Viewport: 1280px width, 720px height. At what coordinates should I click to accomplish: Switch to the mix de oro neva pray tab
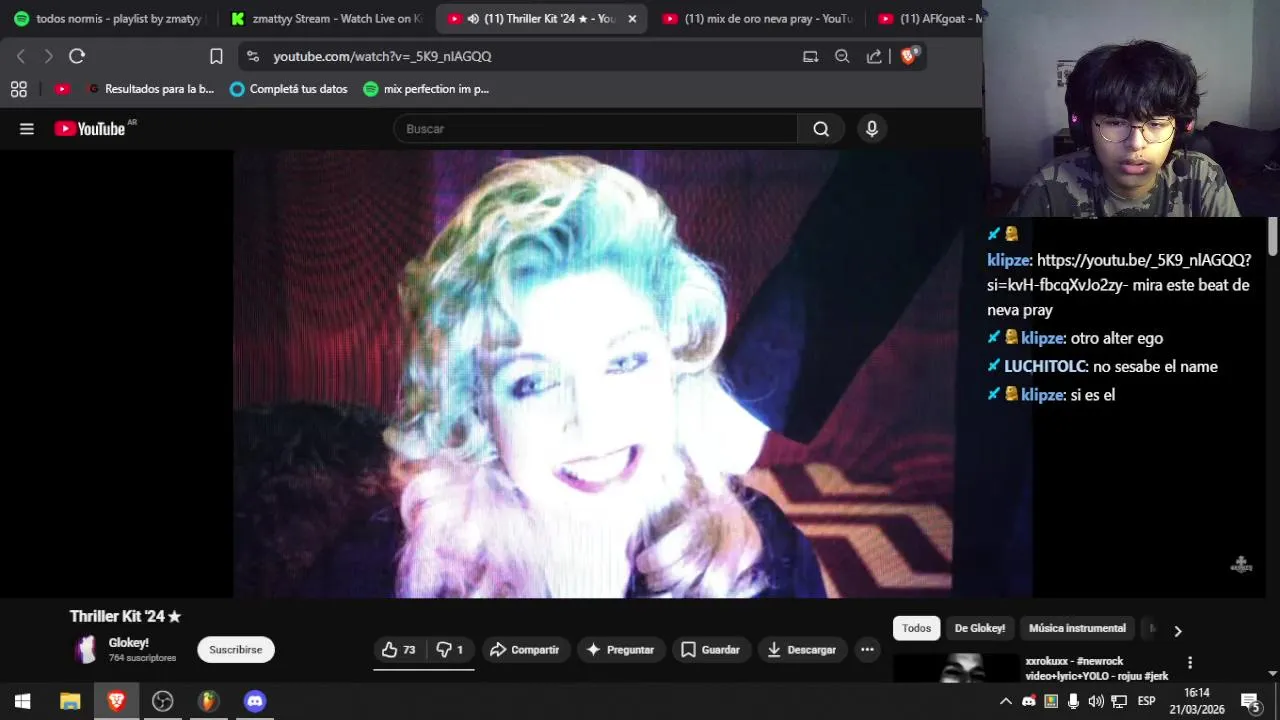[x=757, y=19]
